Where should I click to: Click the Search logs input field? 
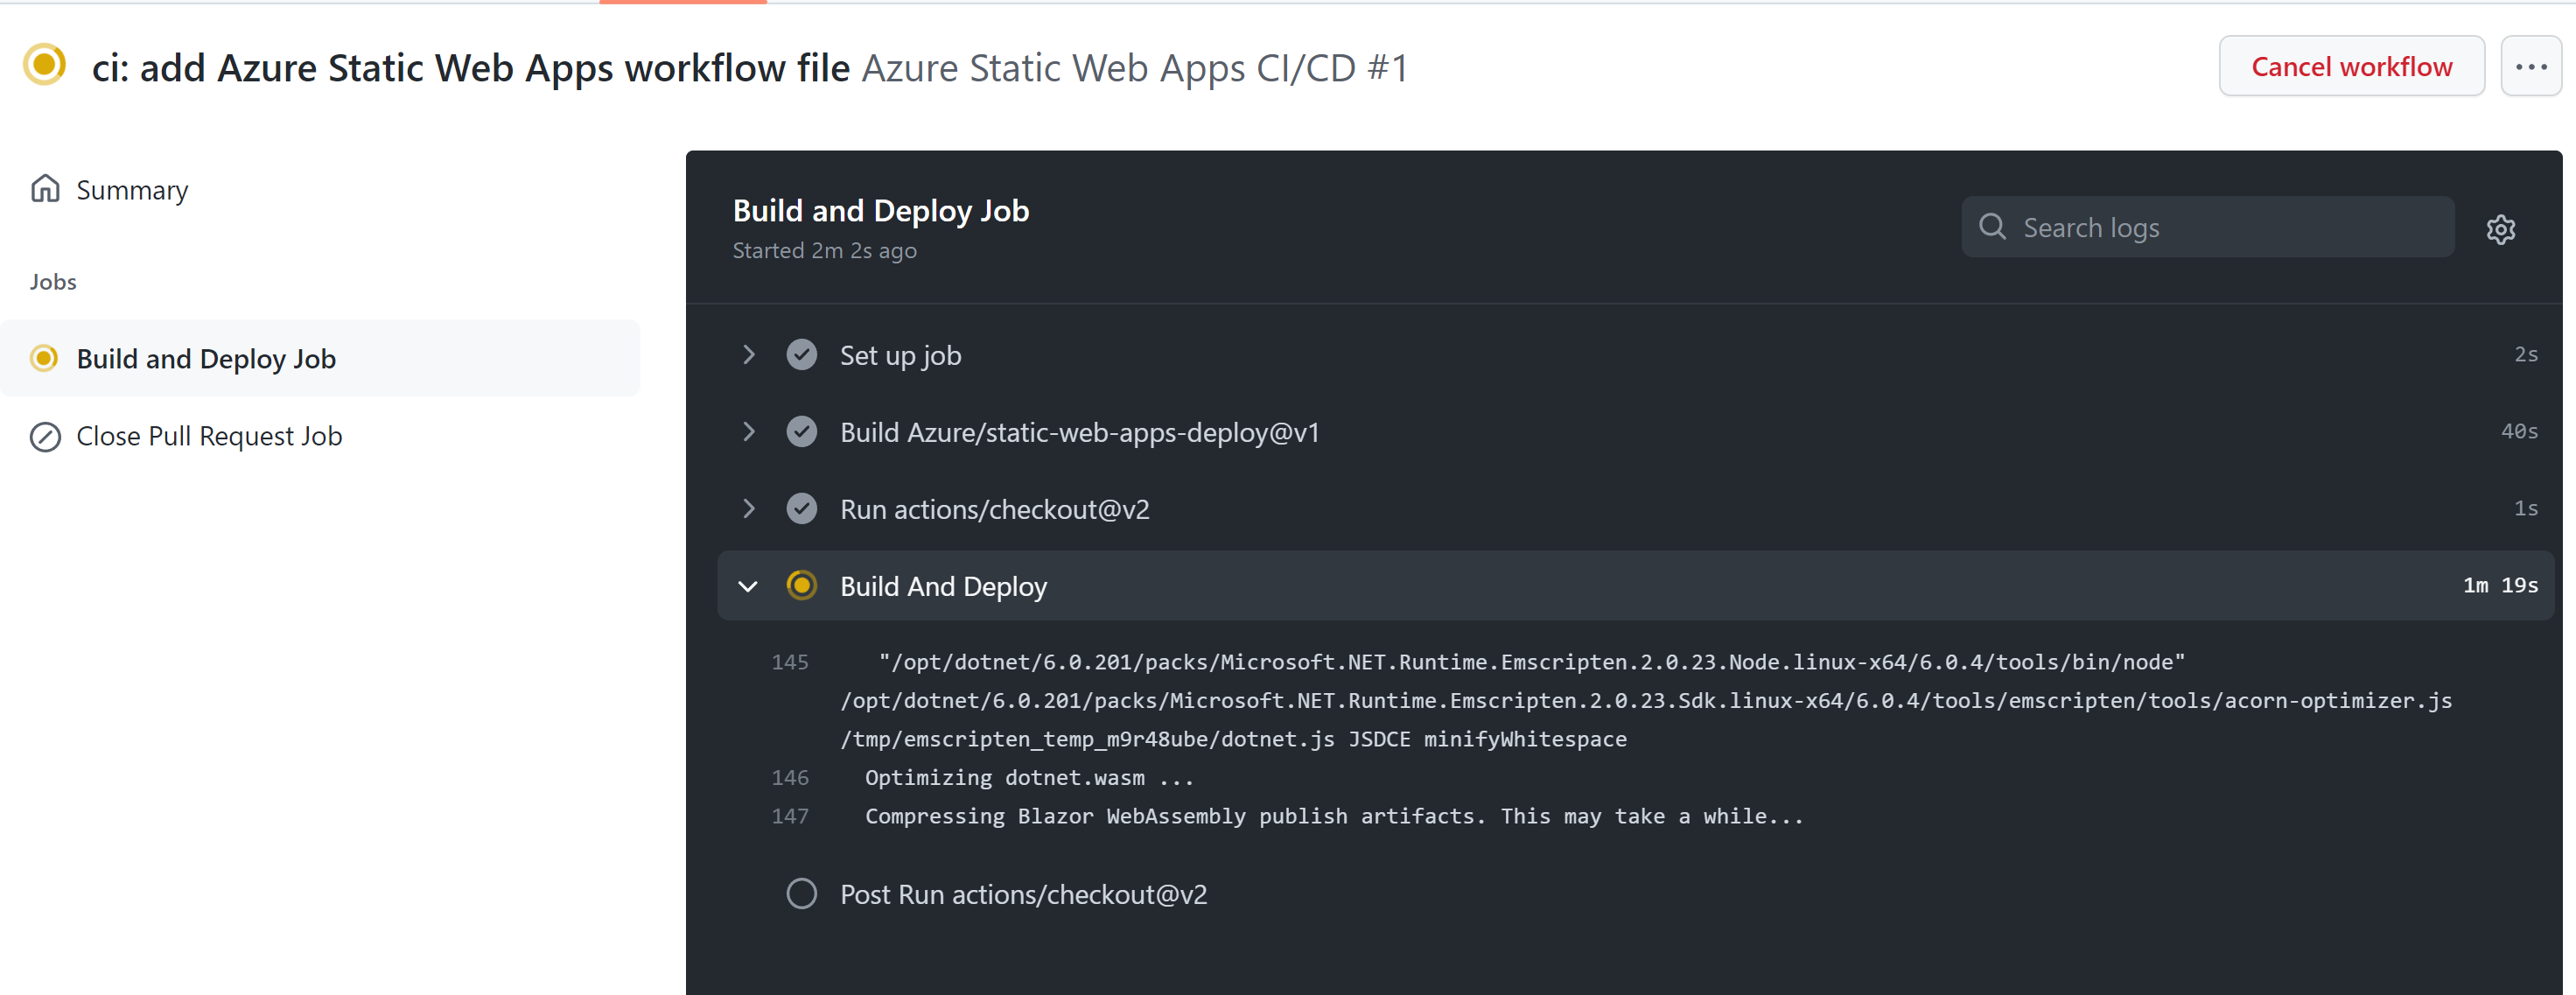(2207, 225)
